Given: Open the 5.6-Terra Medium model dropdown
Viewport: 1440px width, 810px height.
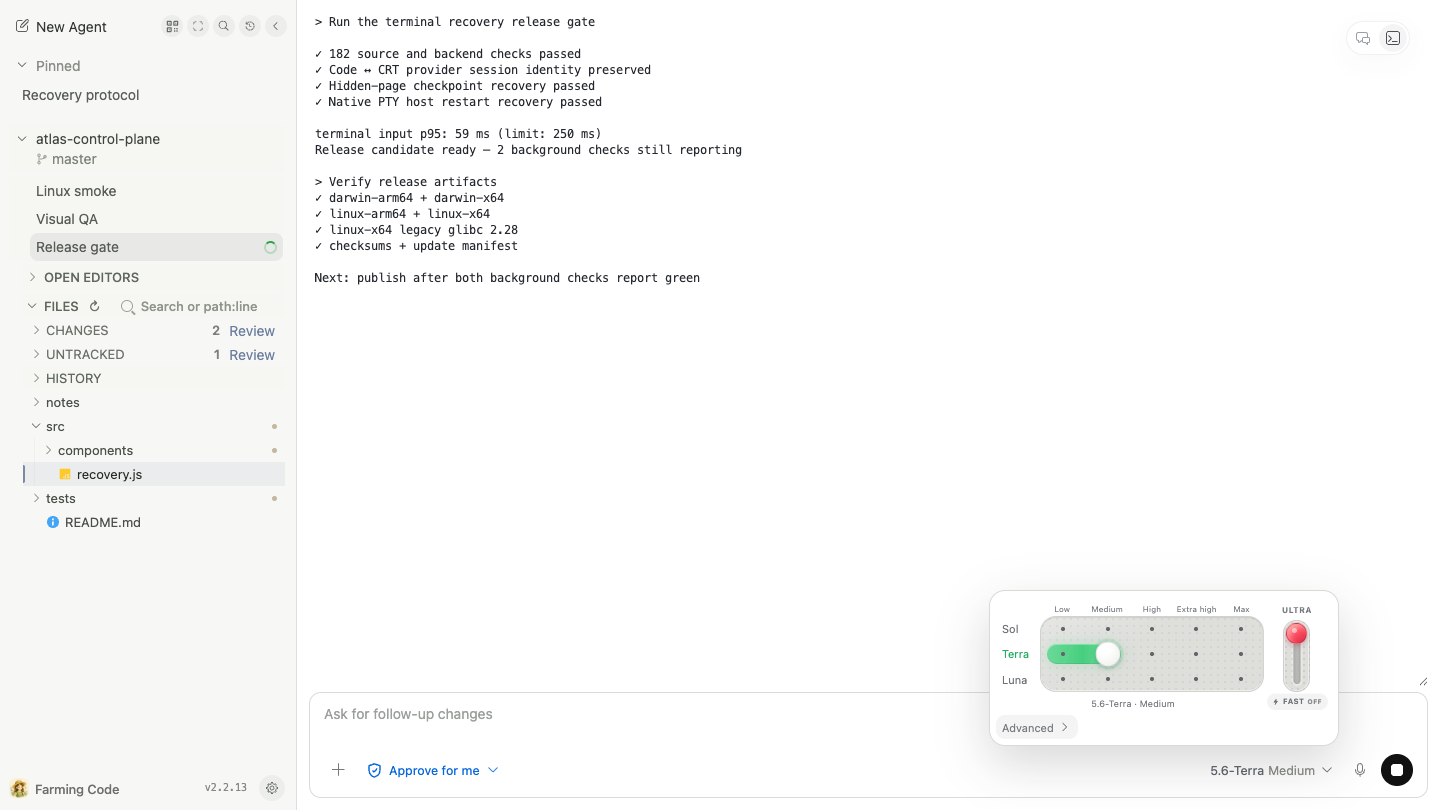Looking at the screenshot, I should (x=1271, y=770).
